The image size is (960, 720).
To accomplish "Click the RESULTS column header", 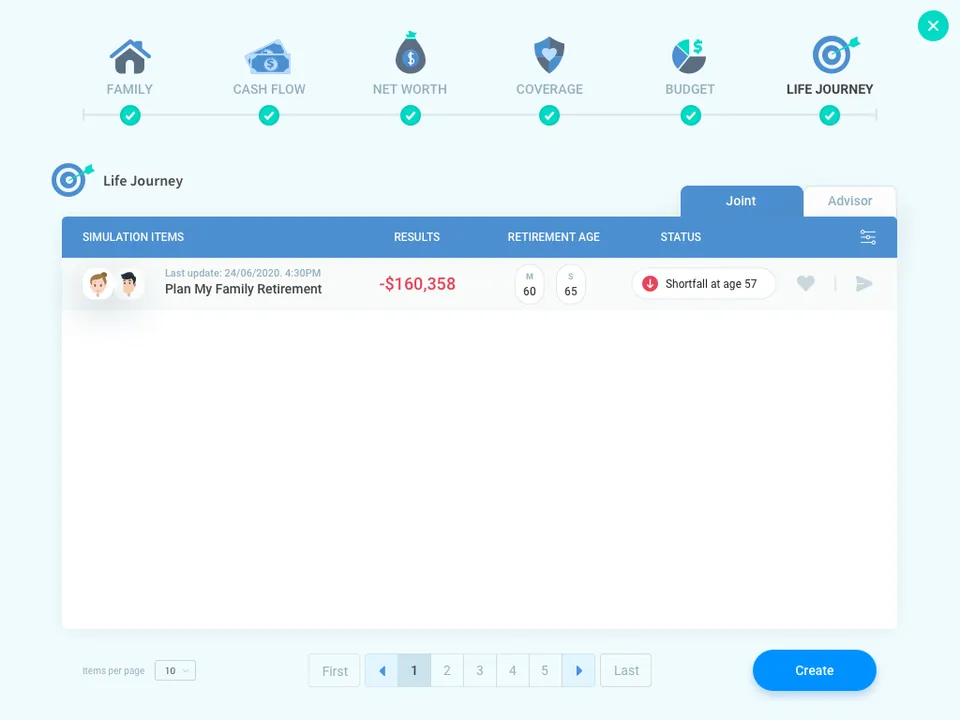I will [416, 237].
